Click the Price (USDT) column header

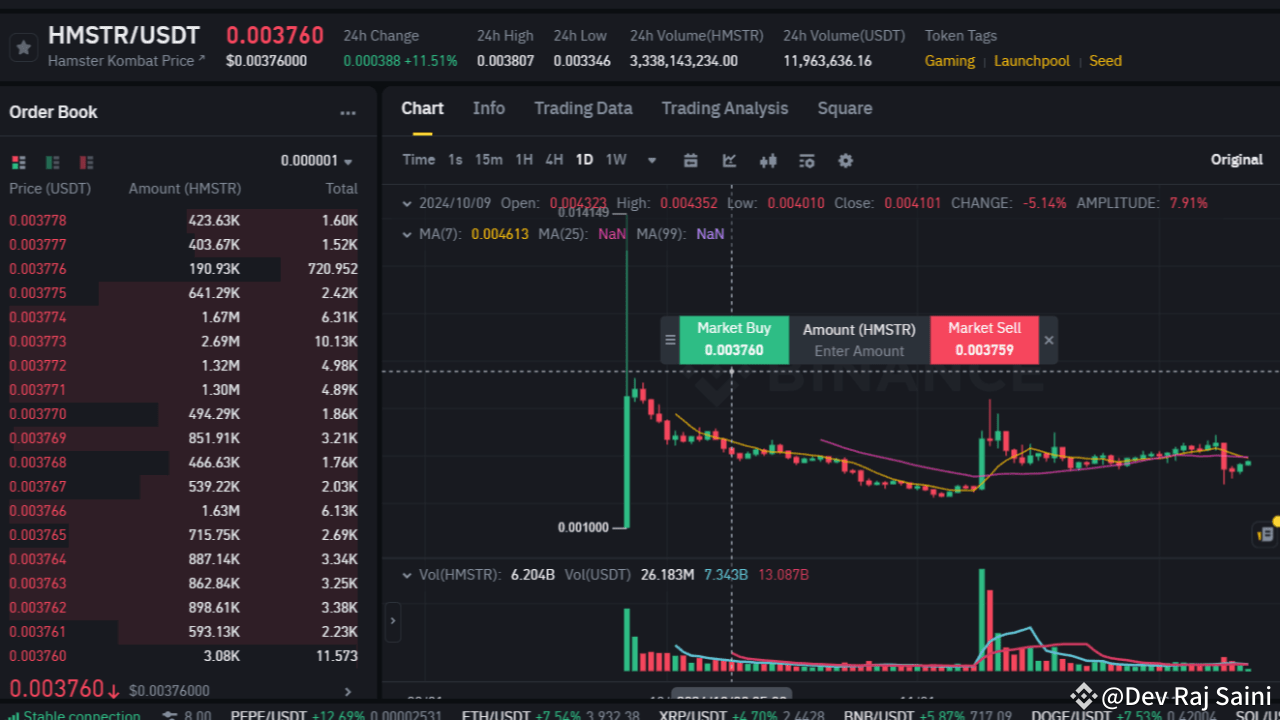[x=50, y=188]
